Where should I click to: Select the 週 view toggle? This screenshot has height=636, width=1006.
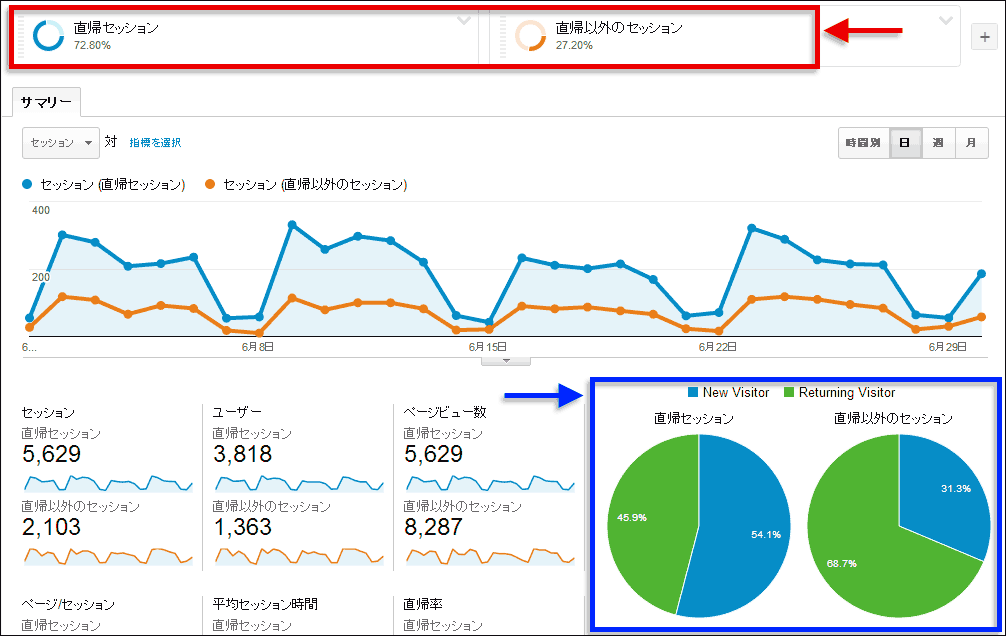pos(938,143)
